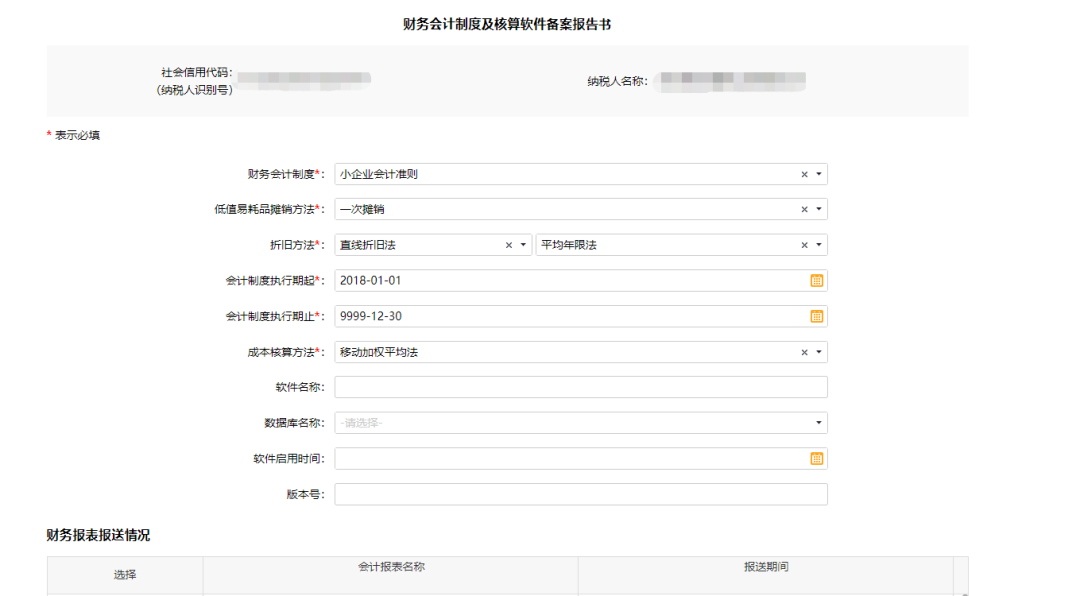This screenshot has height=596, width=1080.
Task: Open calendar for 会计制度执行期止 date
Action: click(816, 316)
